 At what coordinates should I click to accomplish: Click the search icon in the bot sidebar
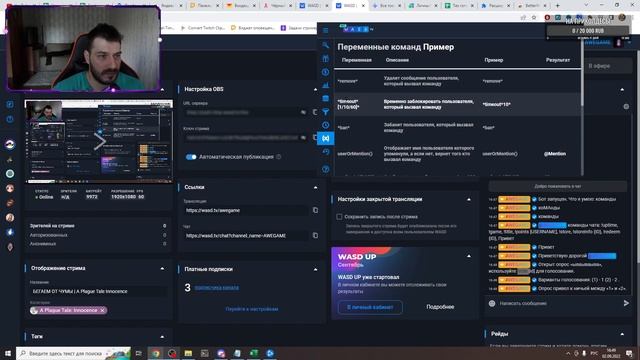point(325,45)
